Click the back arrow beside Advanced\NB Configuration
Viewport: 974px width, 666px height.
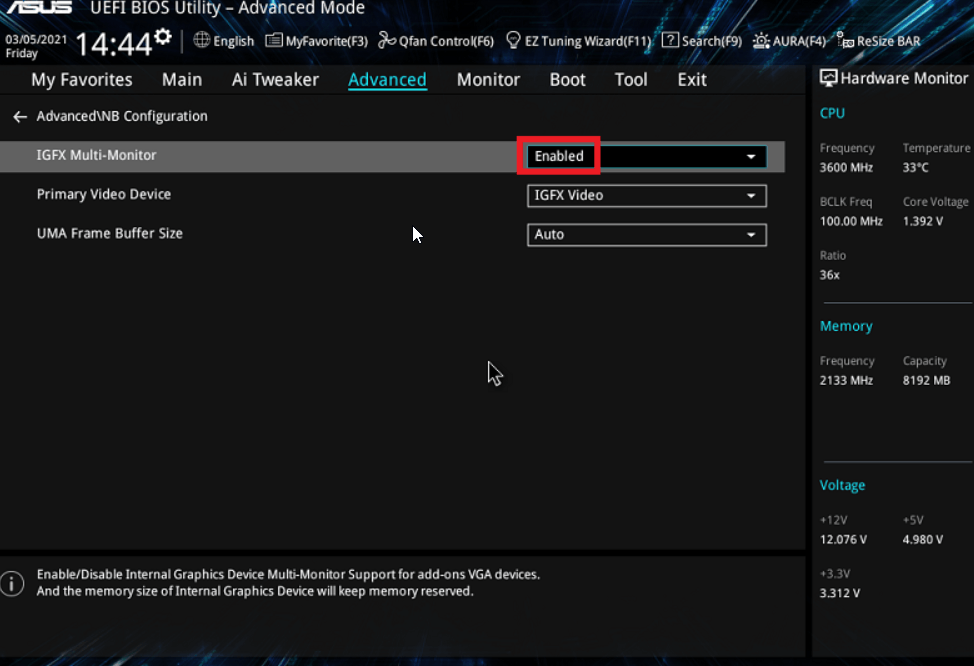(x=20, y=117)
